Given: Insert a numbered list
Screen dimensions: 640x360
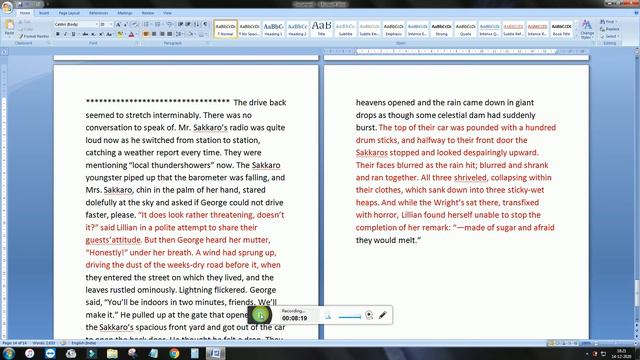Looking at the screenshot, I should coord(158,24).
